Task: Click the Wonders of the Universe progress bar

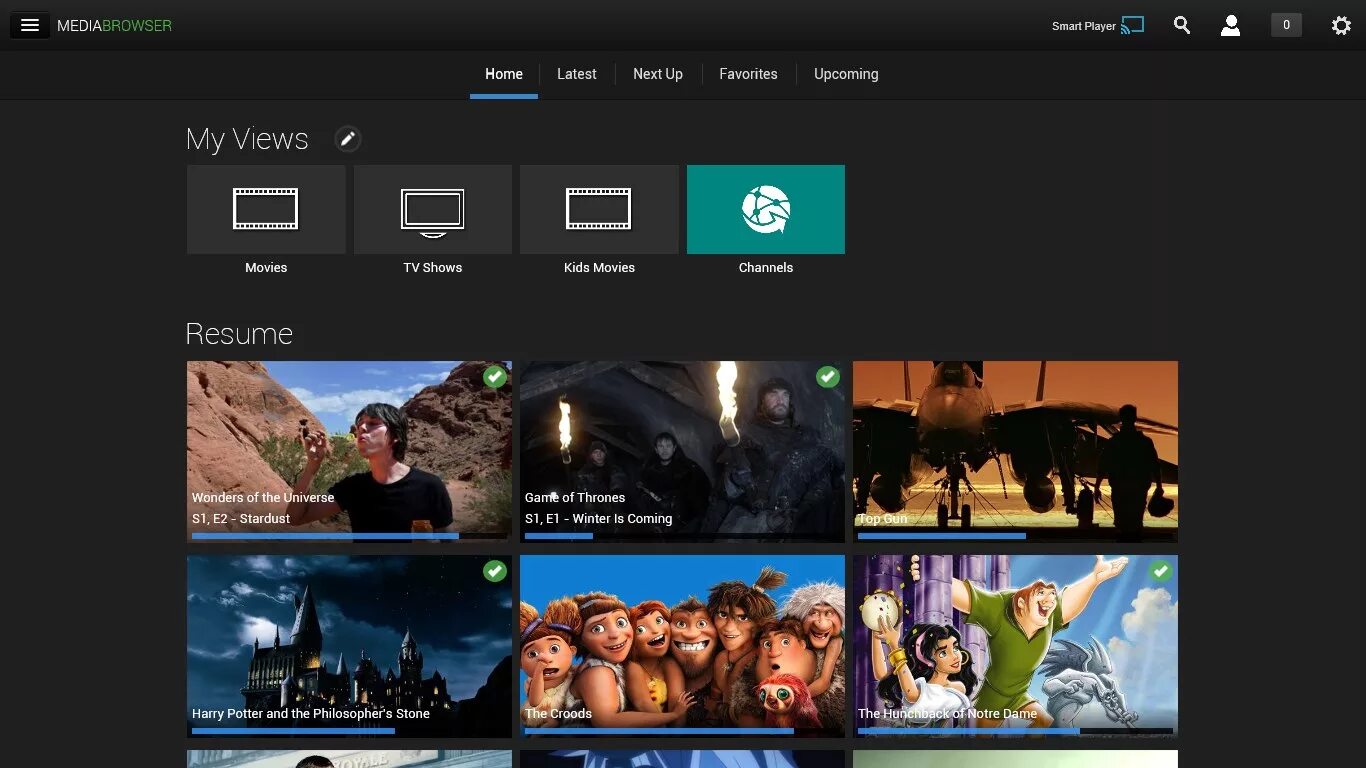Action: click(349, 536)
